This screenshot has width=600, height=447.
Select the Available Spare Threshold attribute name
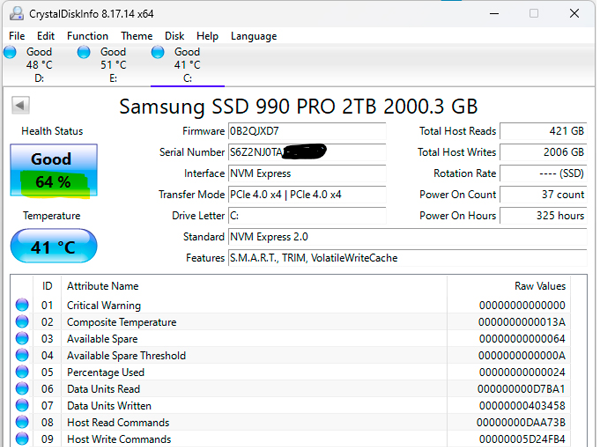(x=126, y=356)
